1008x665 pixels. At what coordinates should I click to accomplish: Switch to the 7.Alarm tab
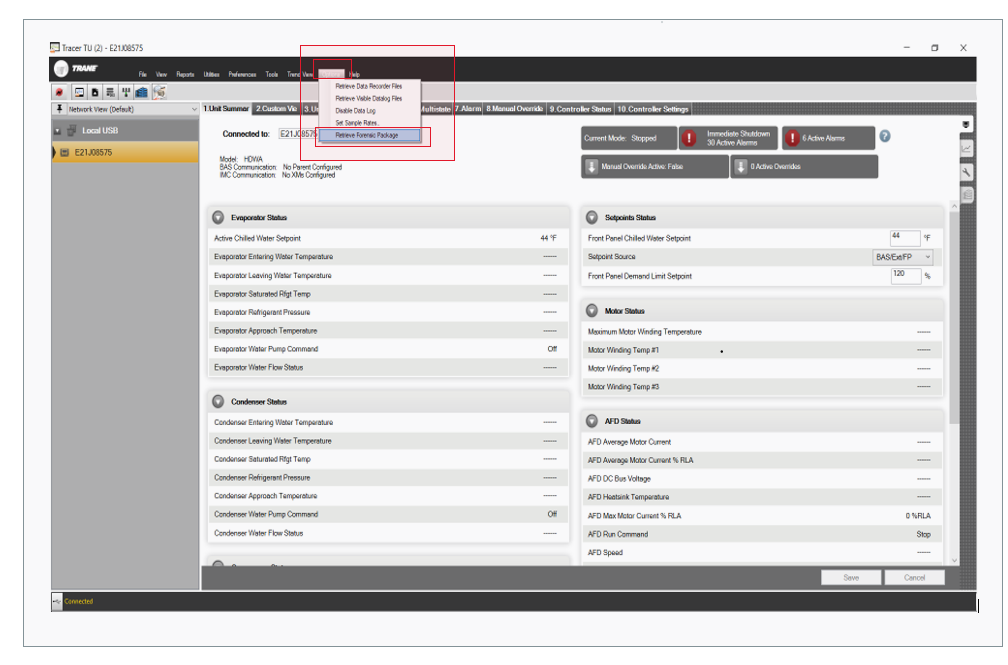click(x=468, y=109)
